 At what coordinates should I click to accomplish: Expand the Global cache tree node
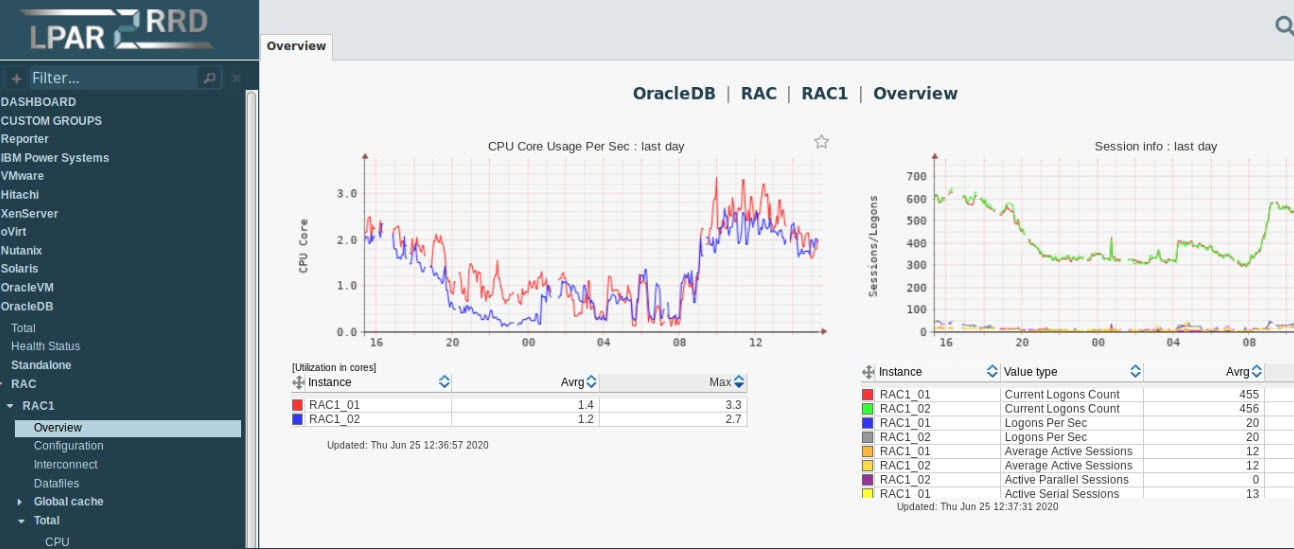21,502
